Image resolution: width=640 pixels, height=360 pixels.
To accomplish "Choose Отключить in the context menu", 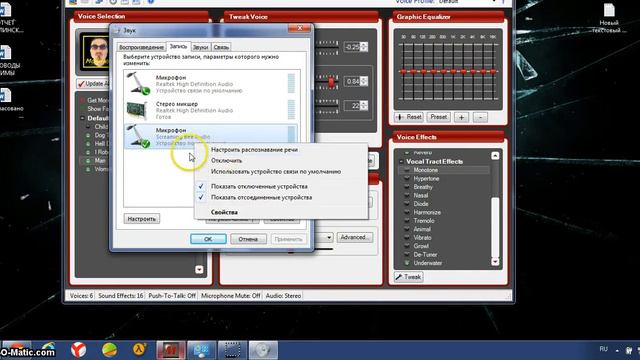I will [227, 161].
